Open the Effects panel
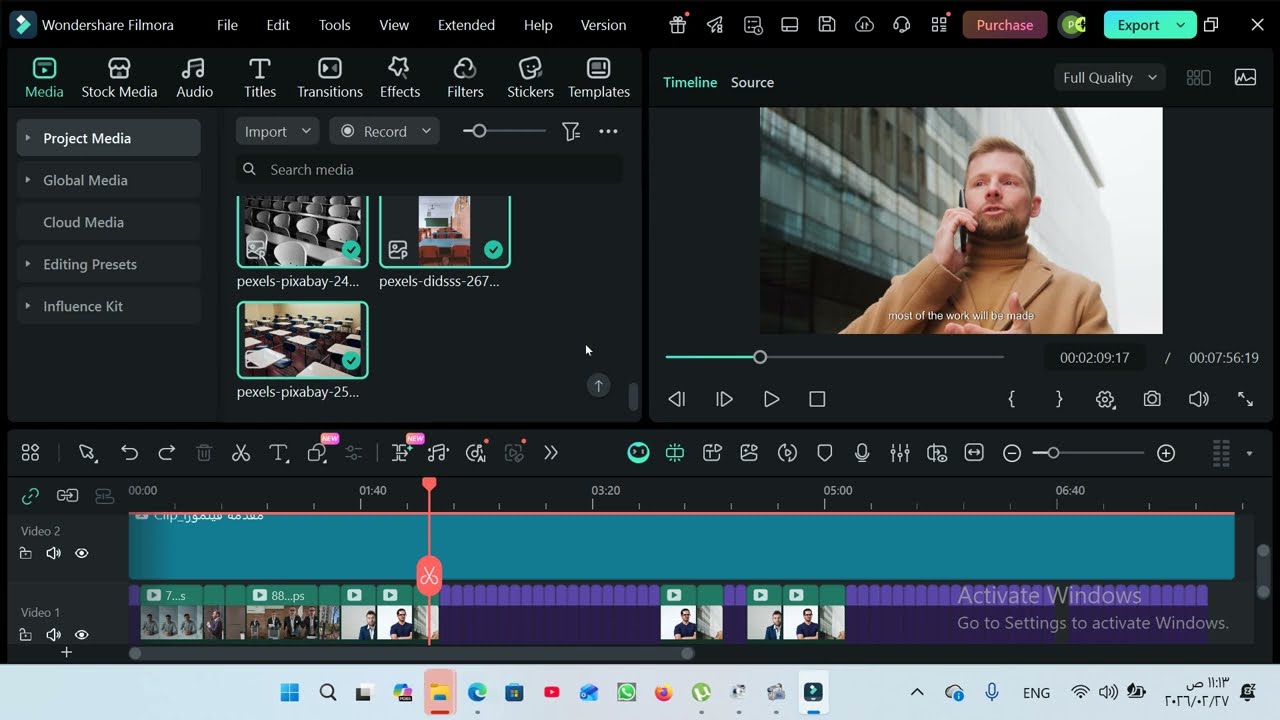Viewport: 1280px width, 720px height. pos(399,78)
